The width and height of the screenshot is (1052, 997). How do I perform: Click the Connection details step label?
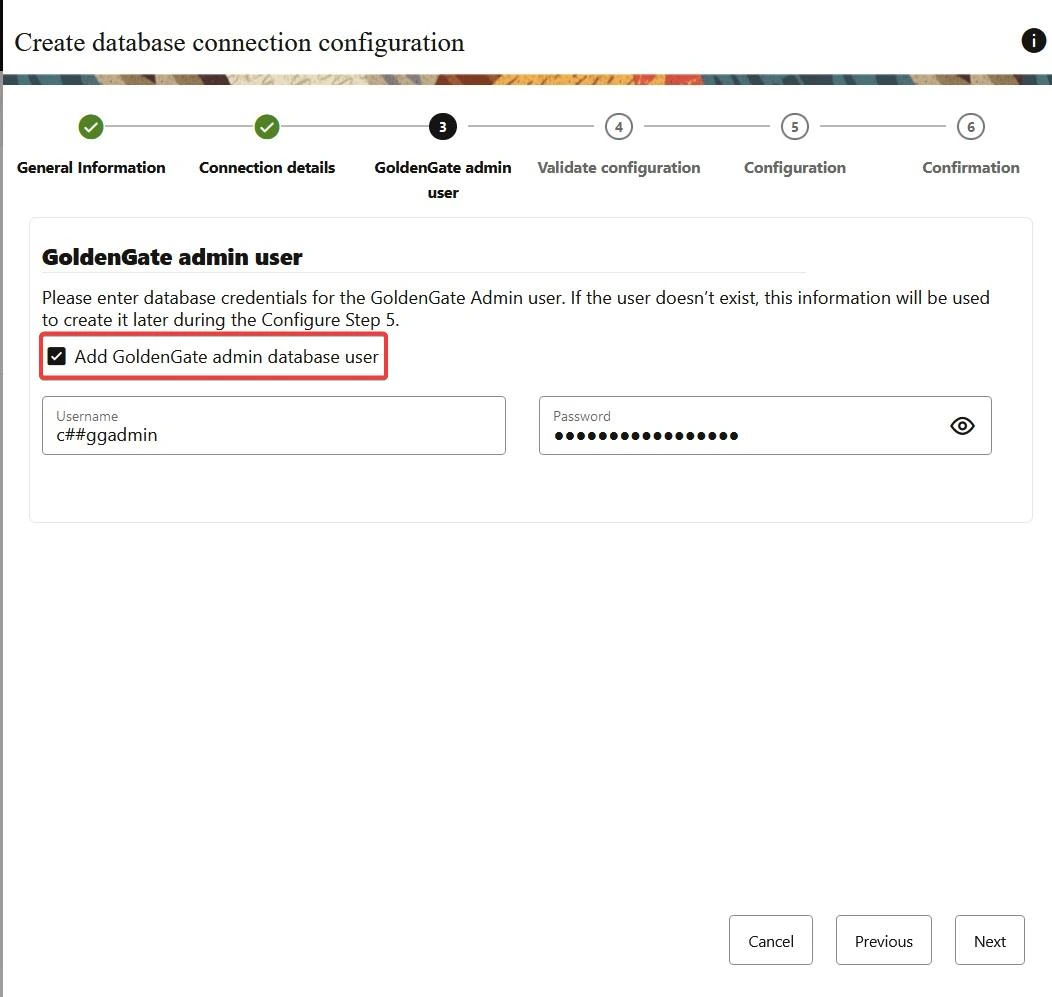pyautogui.click(x=266, y=168)
